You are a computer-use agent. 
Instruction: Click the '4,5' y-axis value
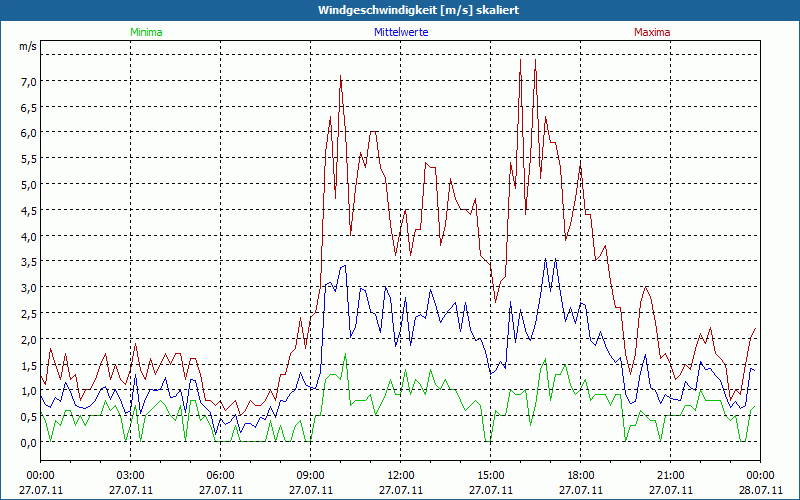click(29, 211)
